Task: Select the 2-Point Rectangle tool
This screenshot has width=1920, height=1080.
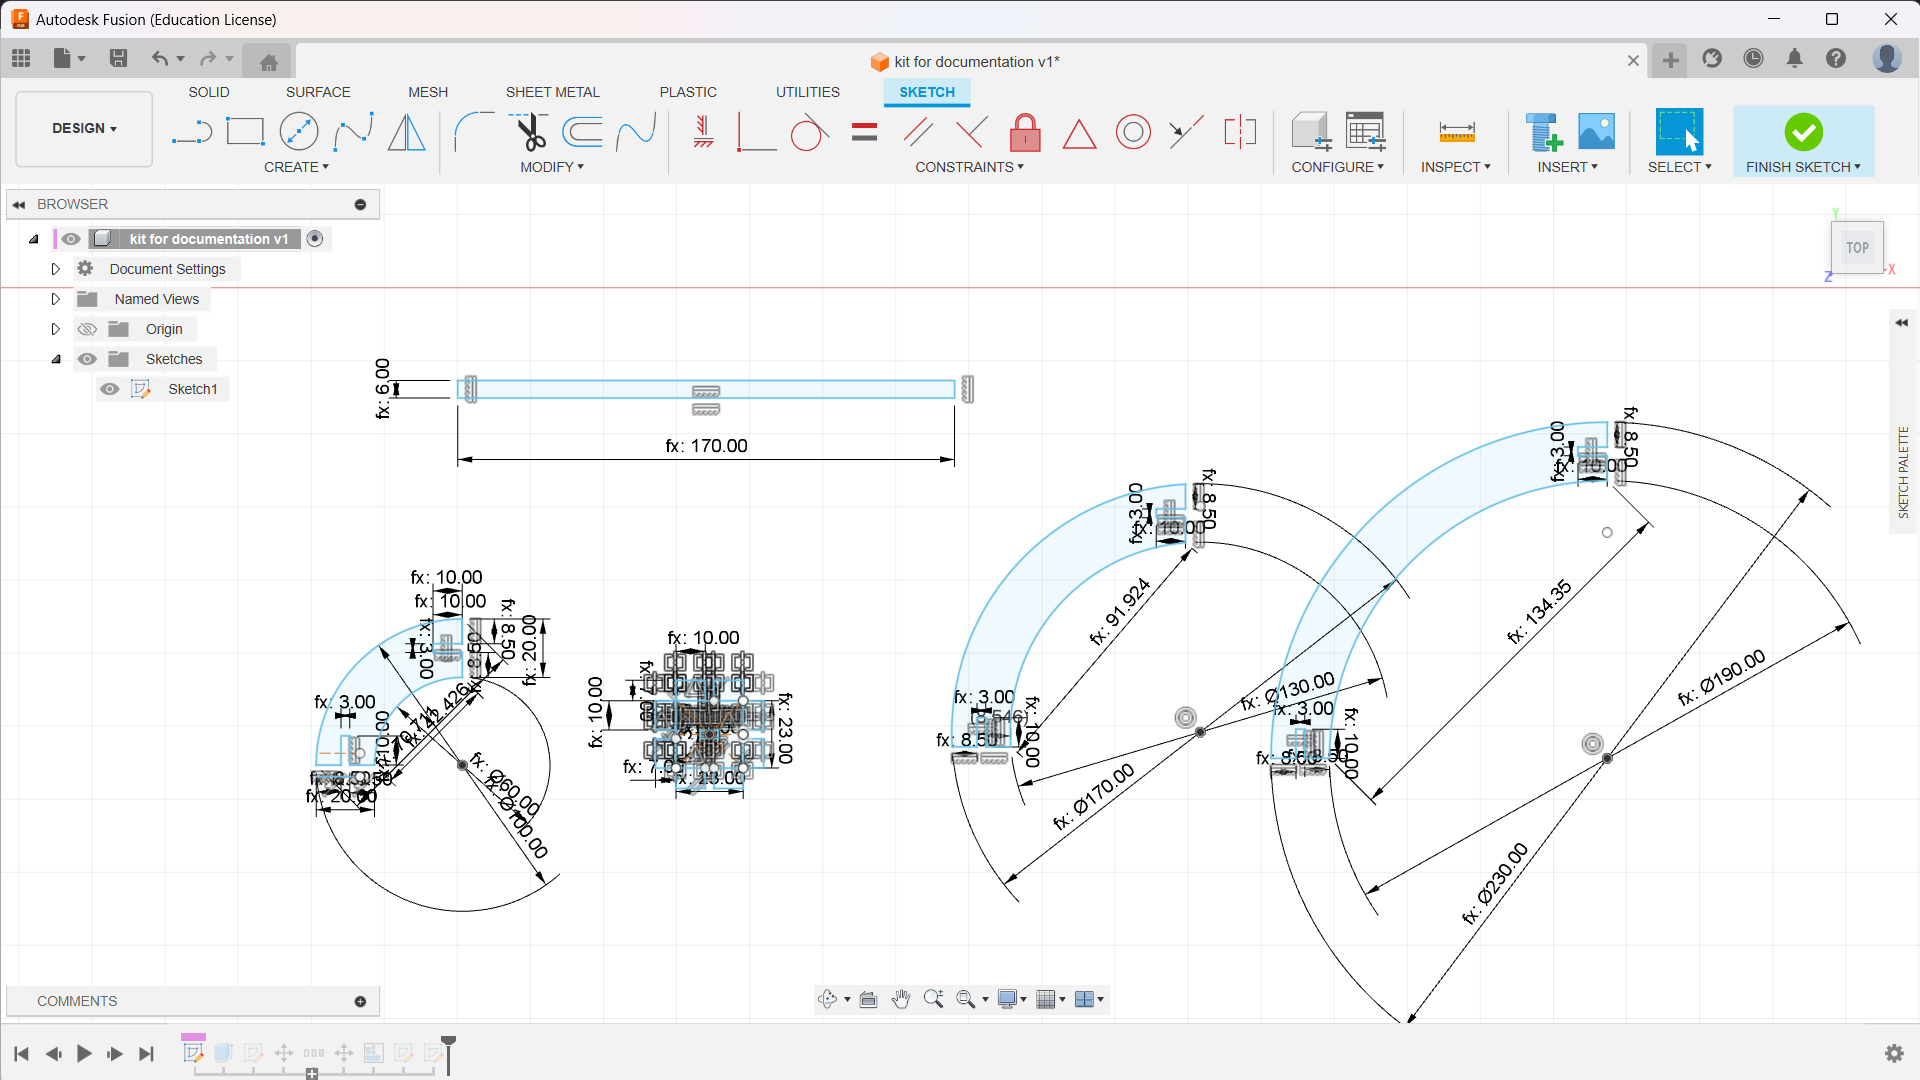Action: pyautogui.click(x=245, y=132)
